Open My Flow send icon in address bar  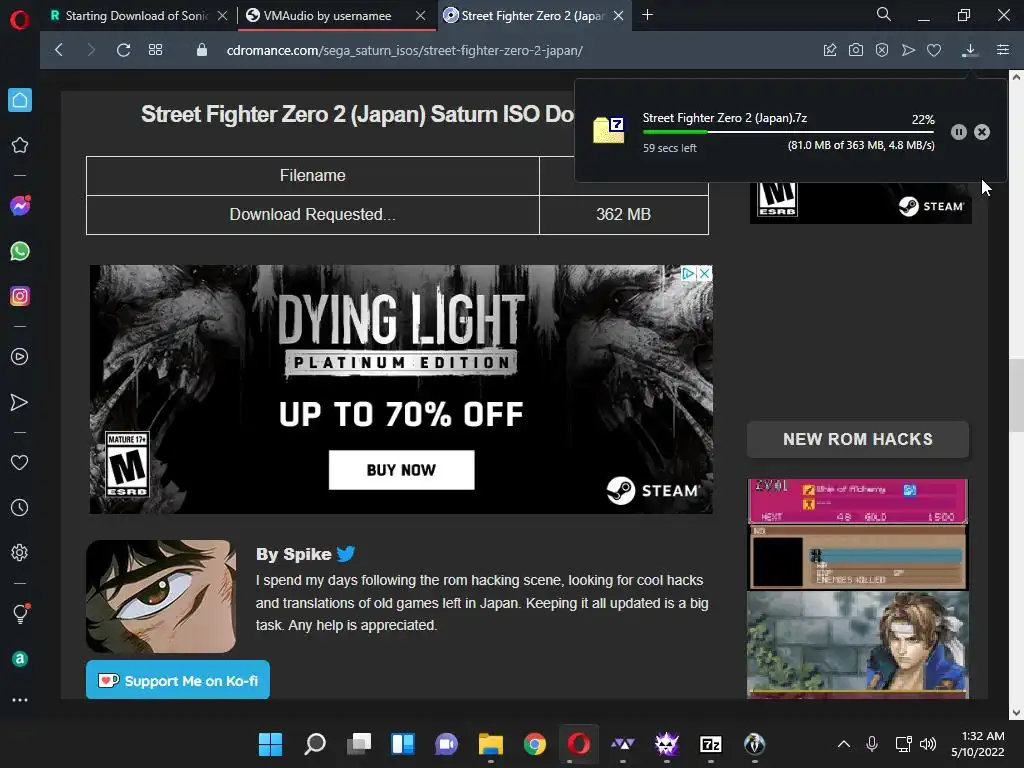click(x=908, y=50)
